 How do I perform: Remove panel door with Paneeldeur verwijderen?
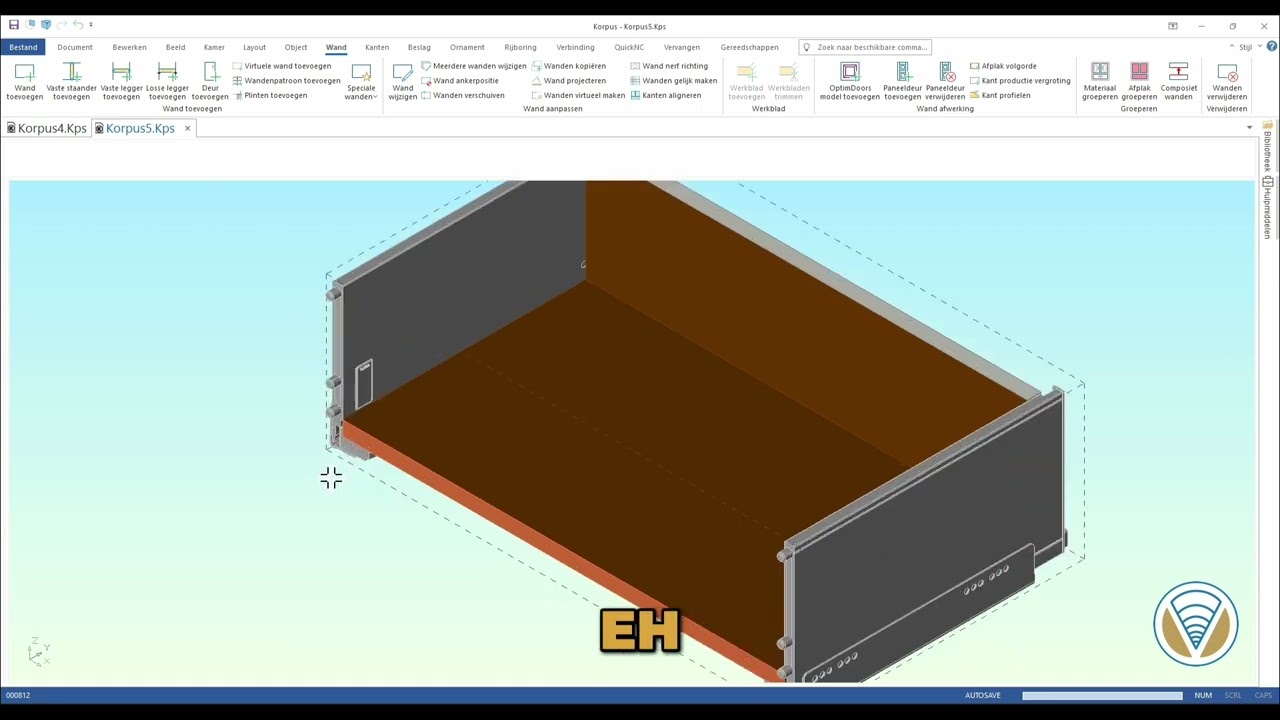945,81
